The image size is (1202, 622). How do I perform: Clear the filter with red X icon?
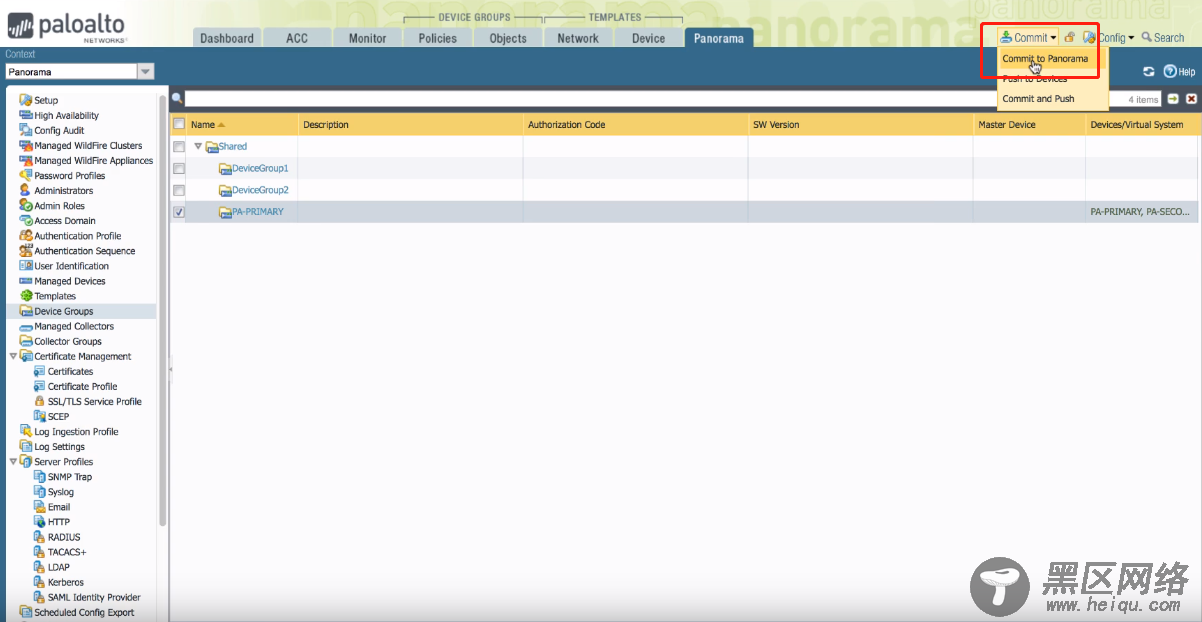[1191, 99]
